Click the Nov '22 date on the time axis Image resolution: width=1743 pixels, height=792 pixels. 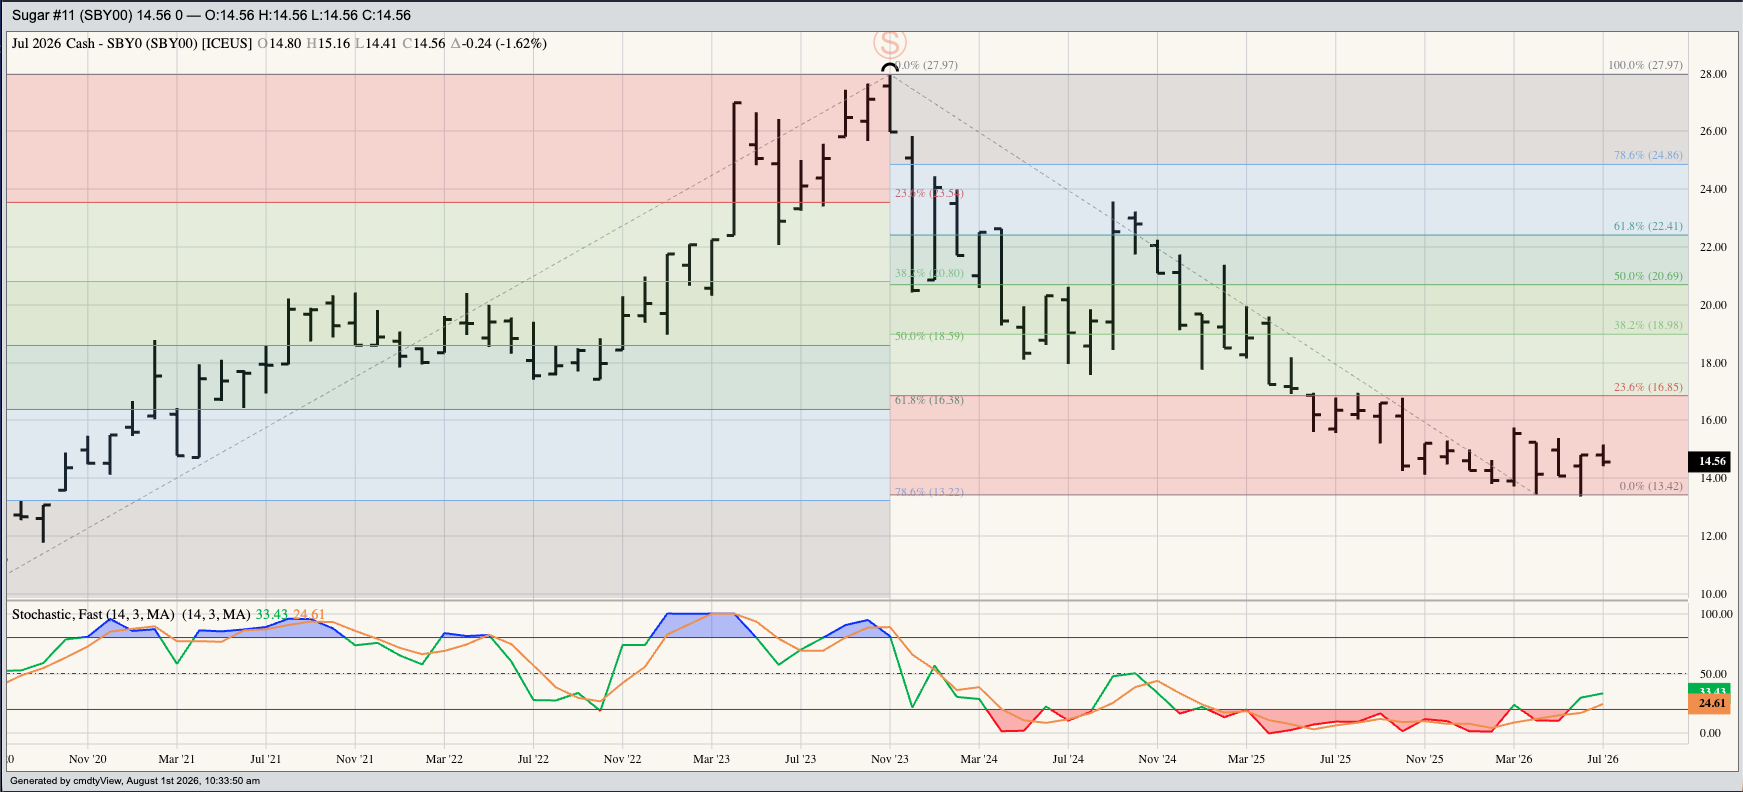click(x=622, y=759)
